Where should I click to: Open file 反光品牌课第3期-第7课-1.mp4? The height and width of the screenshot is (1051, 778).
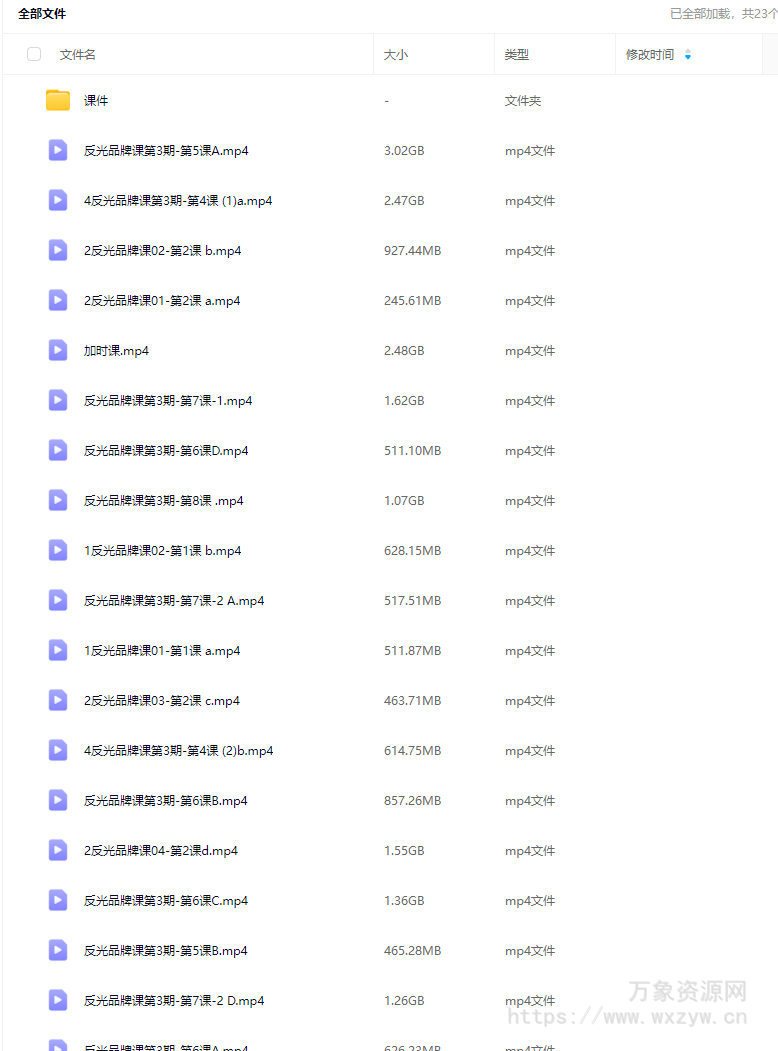tap(168, 401)
